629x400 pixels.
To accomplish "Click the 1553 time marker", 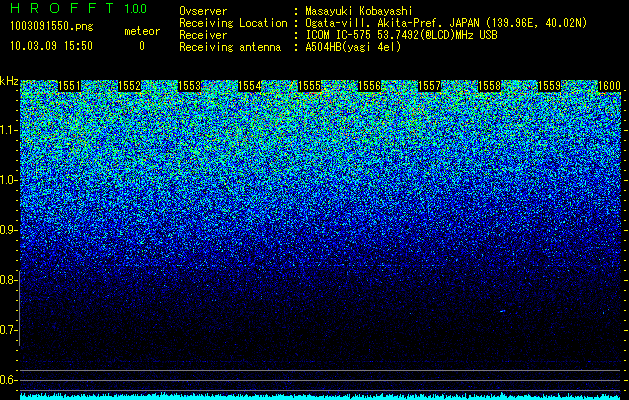I will tap(189, 86).
